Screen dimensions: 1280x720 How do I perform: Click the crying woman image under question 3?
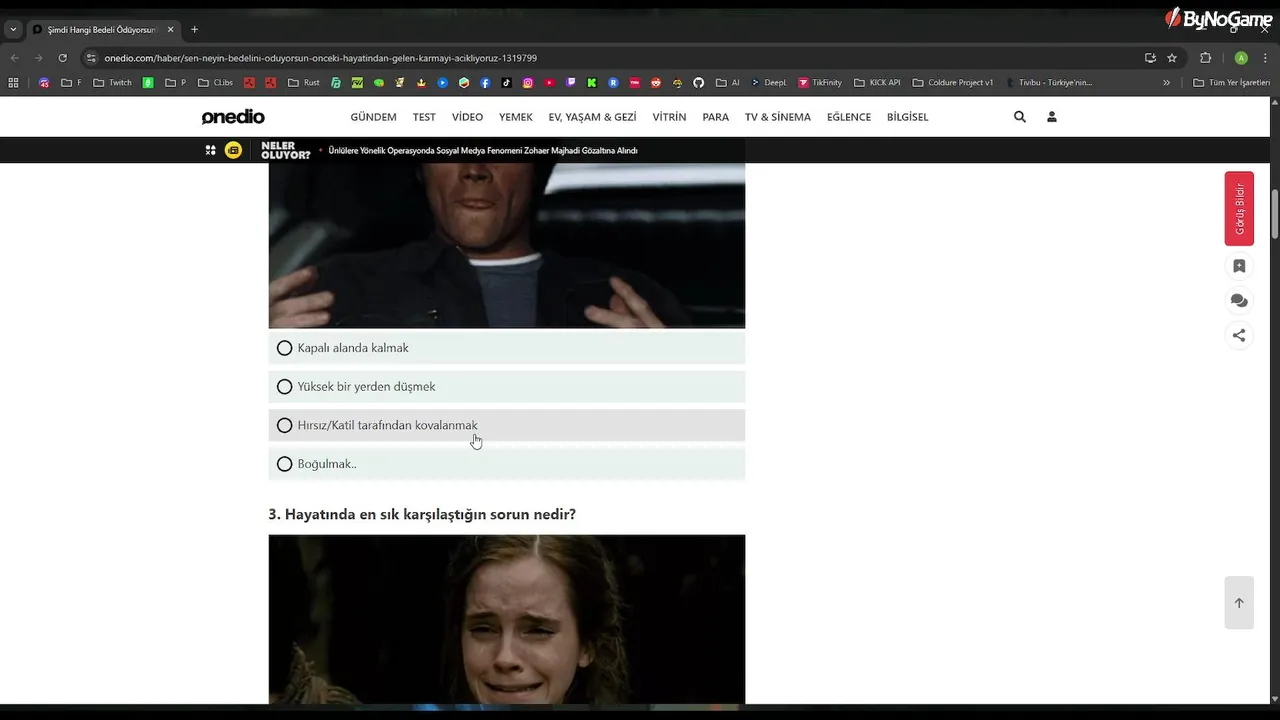[507, 619]
